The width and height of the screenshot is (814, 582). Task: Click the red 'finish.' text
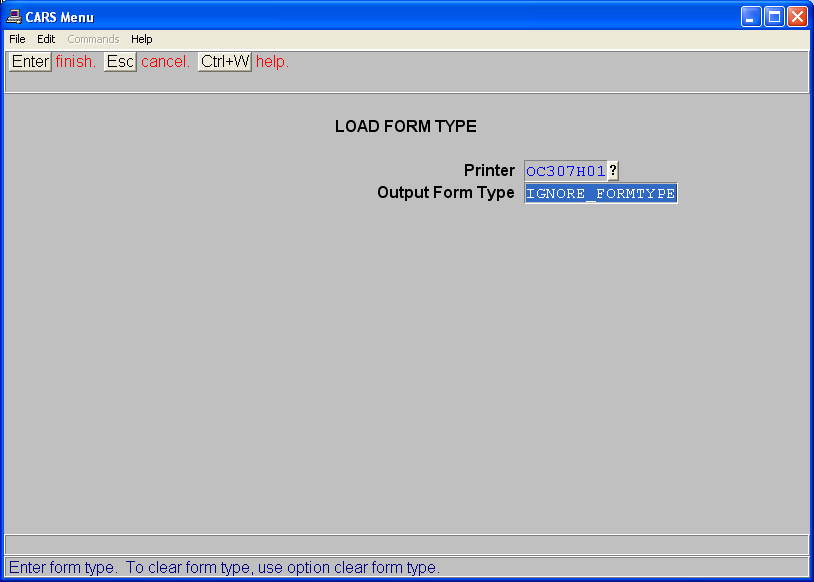click(76, 62)
